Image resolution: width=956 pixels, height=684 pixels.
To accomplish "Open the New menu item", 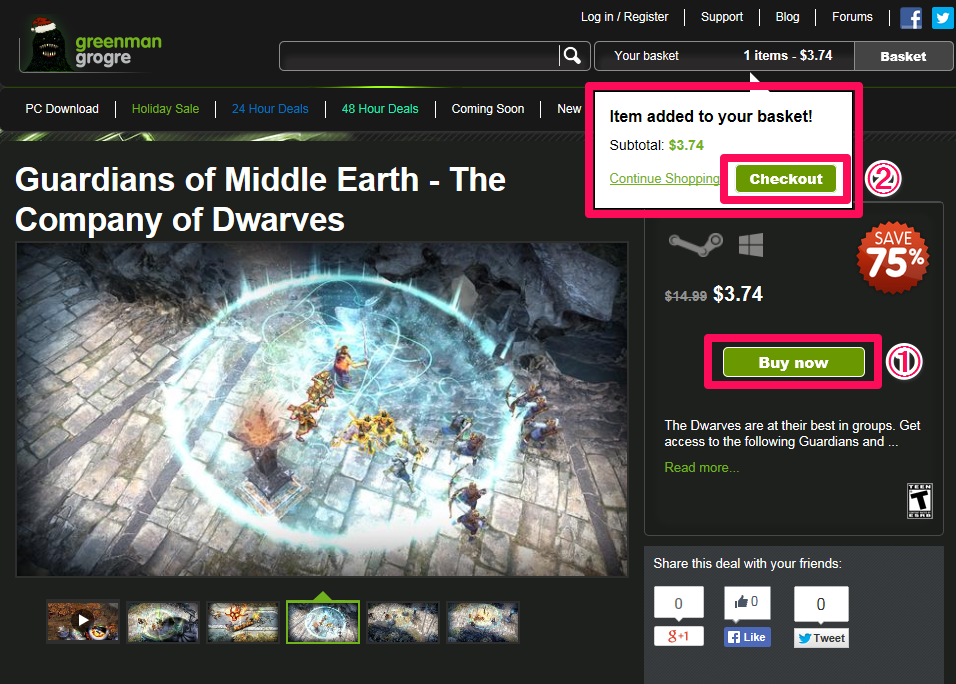I will point(569,109).
